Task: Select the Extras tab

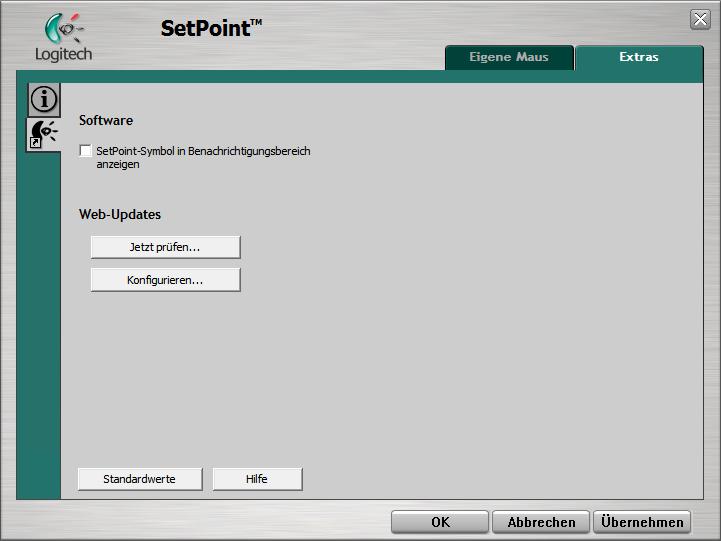Action: point(639,57)
